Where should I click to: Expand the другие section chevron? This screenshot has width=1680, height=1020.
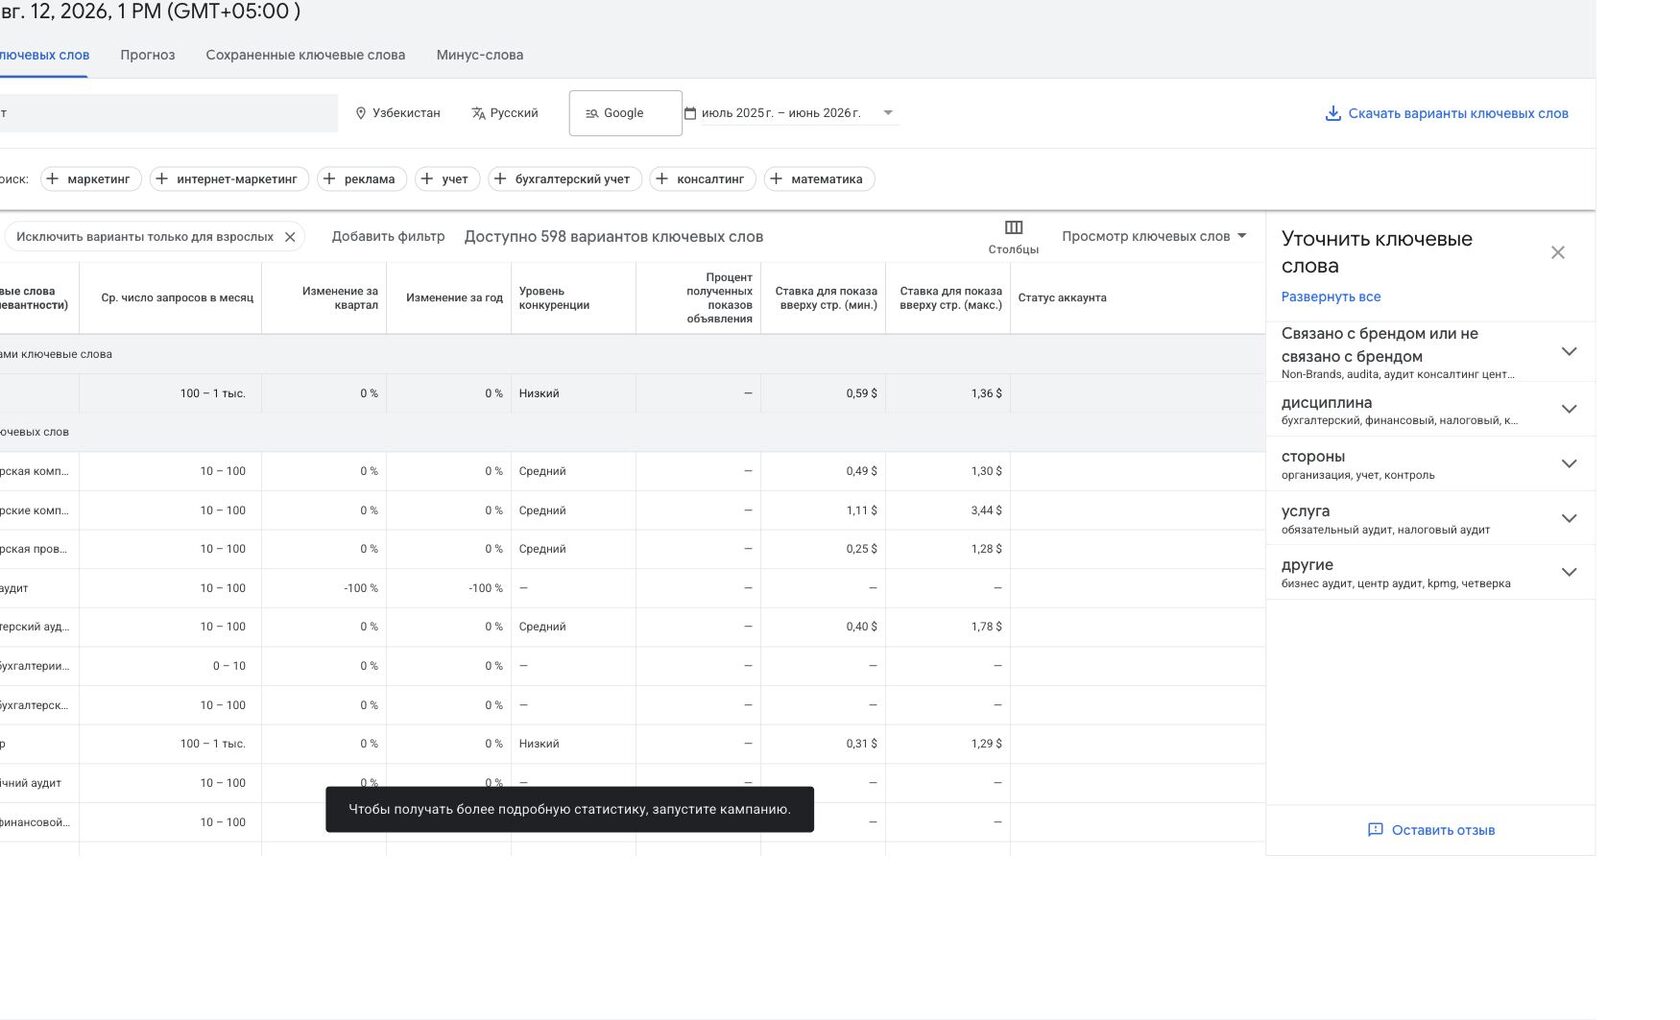pos(1569,572)
